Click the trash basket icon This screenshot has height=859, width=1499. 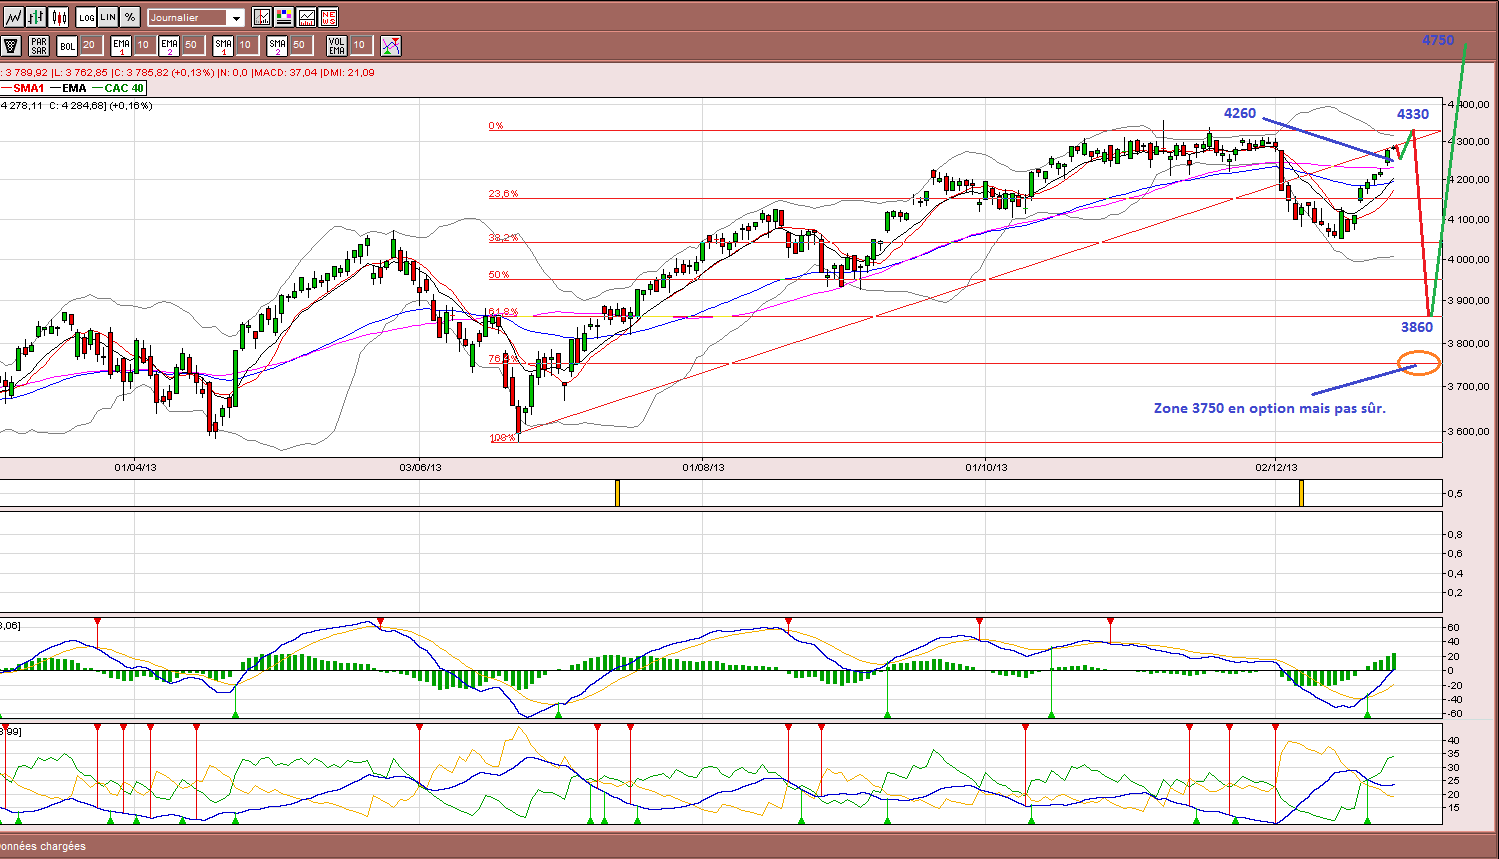coord(11,45)
